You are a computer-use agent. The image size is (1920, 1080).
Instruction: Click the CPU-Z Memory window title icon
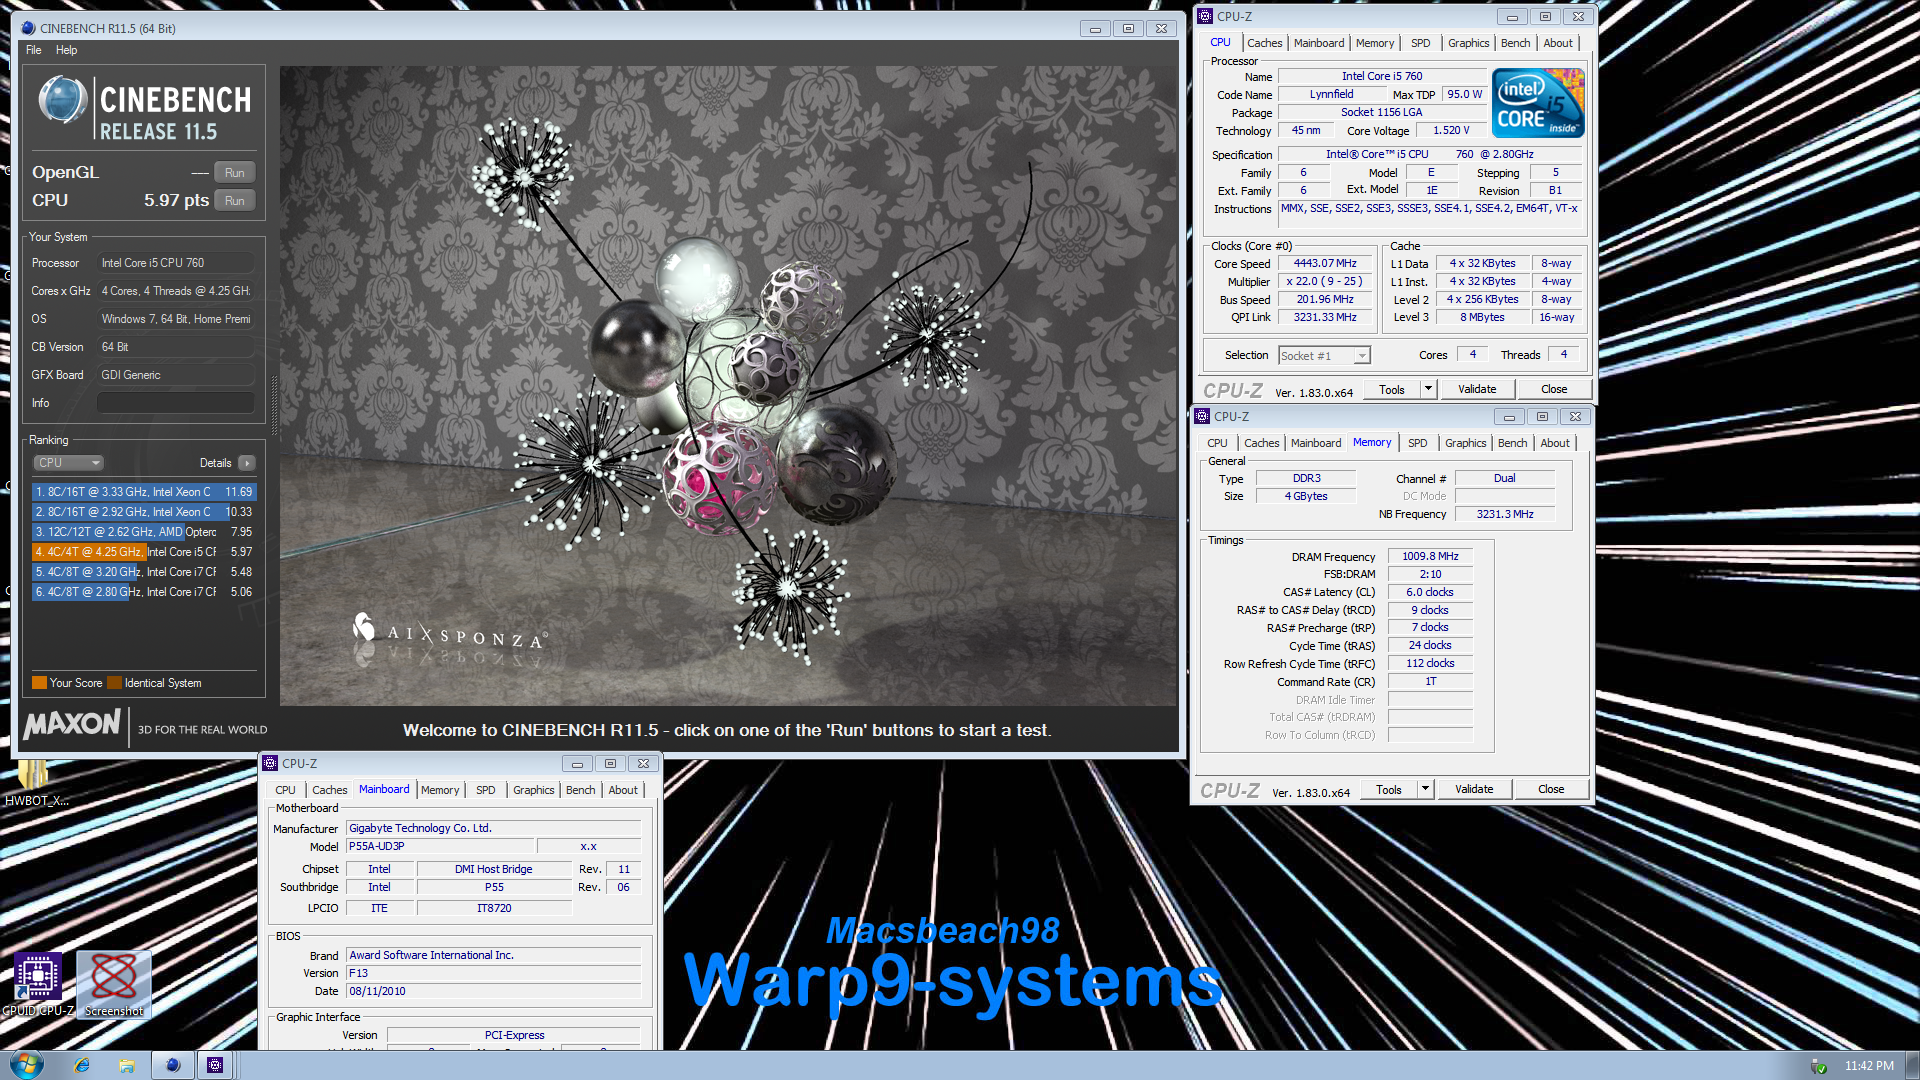click(x=1202, y=416)
